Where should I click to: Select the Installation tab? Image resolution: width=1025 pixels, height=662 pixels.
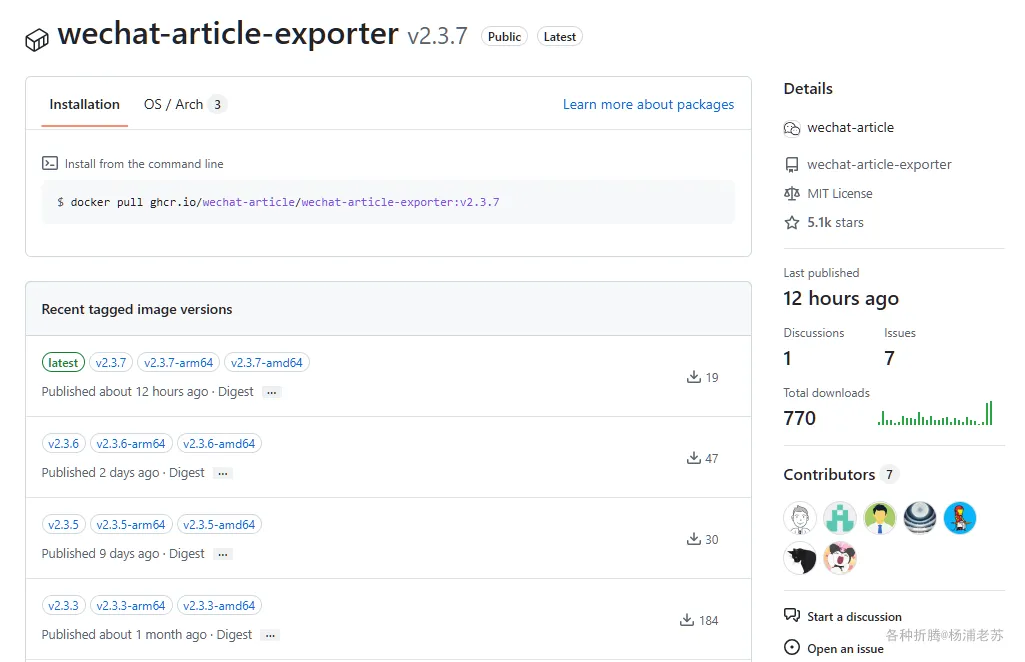click(84, 104)
